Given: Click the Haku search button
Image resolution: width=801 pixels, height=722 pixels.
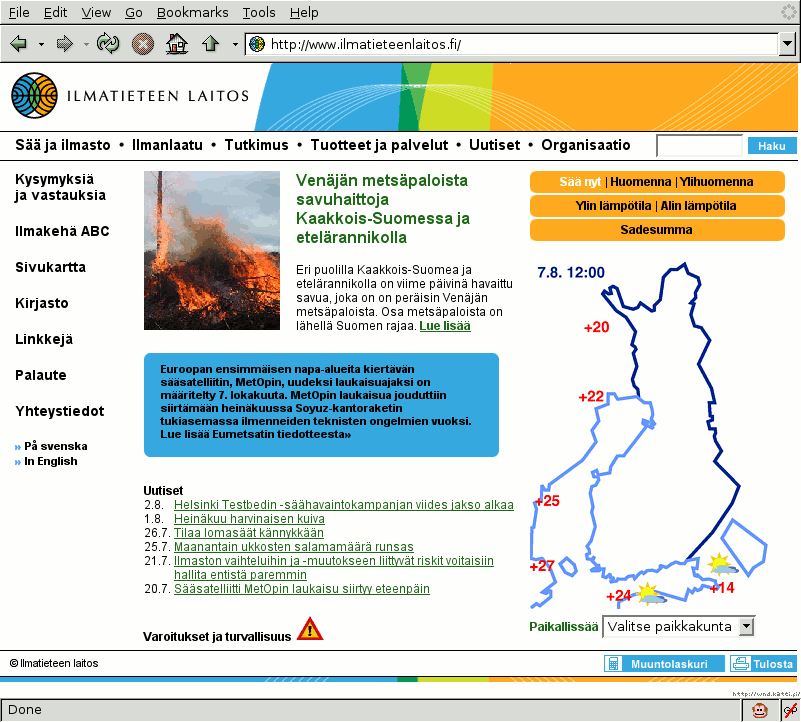Looking at the screenshot, I should pos(771,146).
